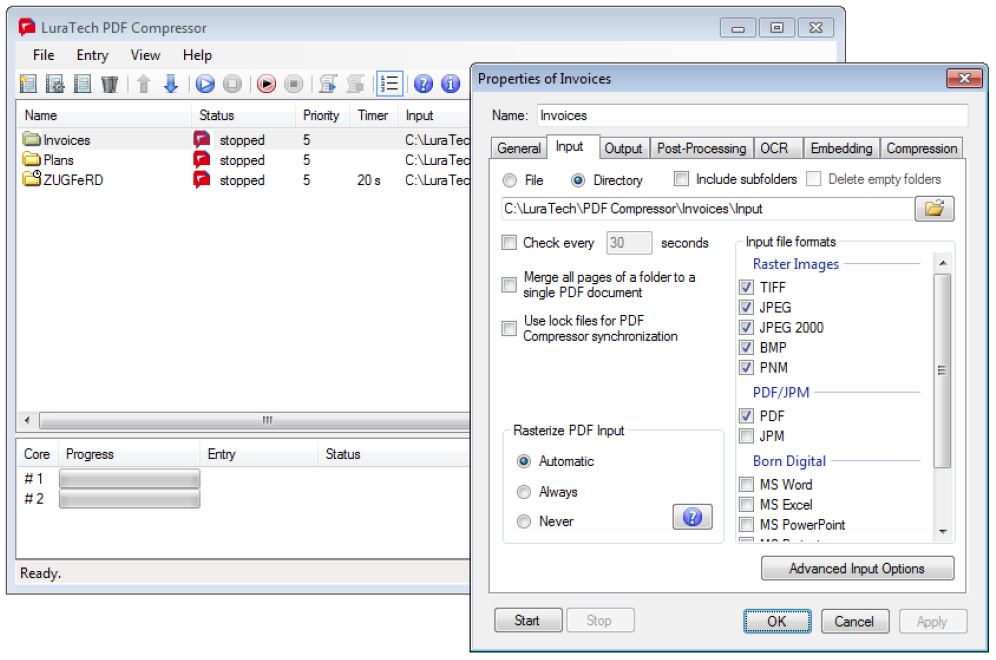Select the File radio button
This screenshot has width=996, height=660.
[509, 180]
